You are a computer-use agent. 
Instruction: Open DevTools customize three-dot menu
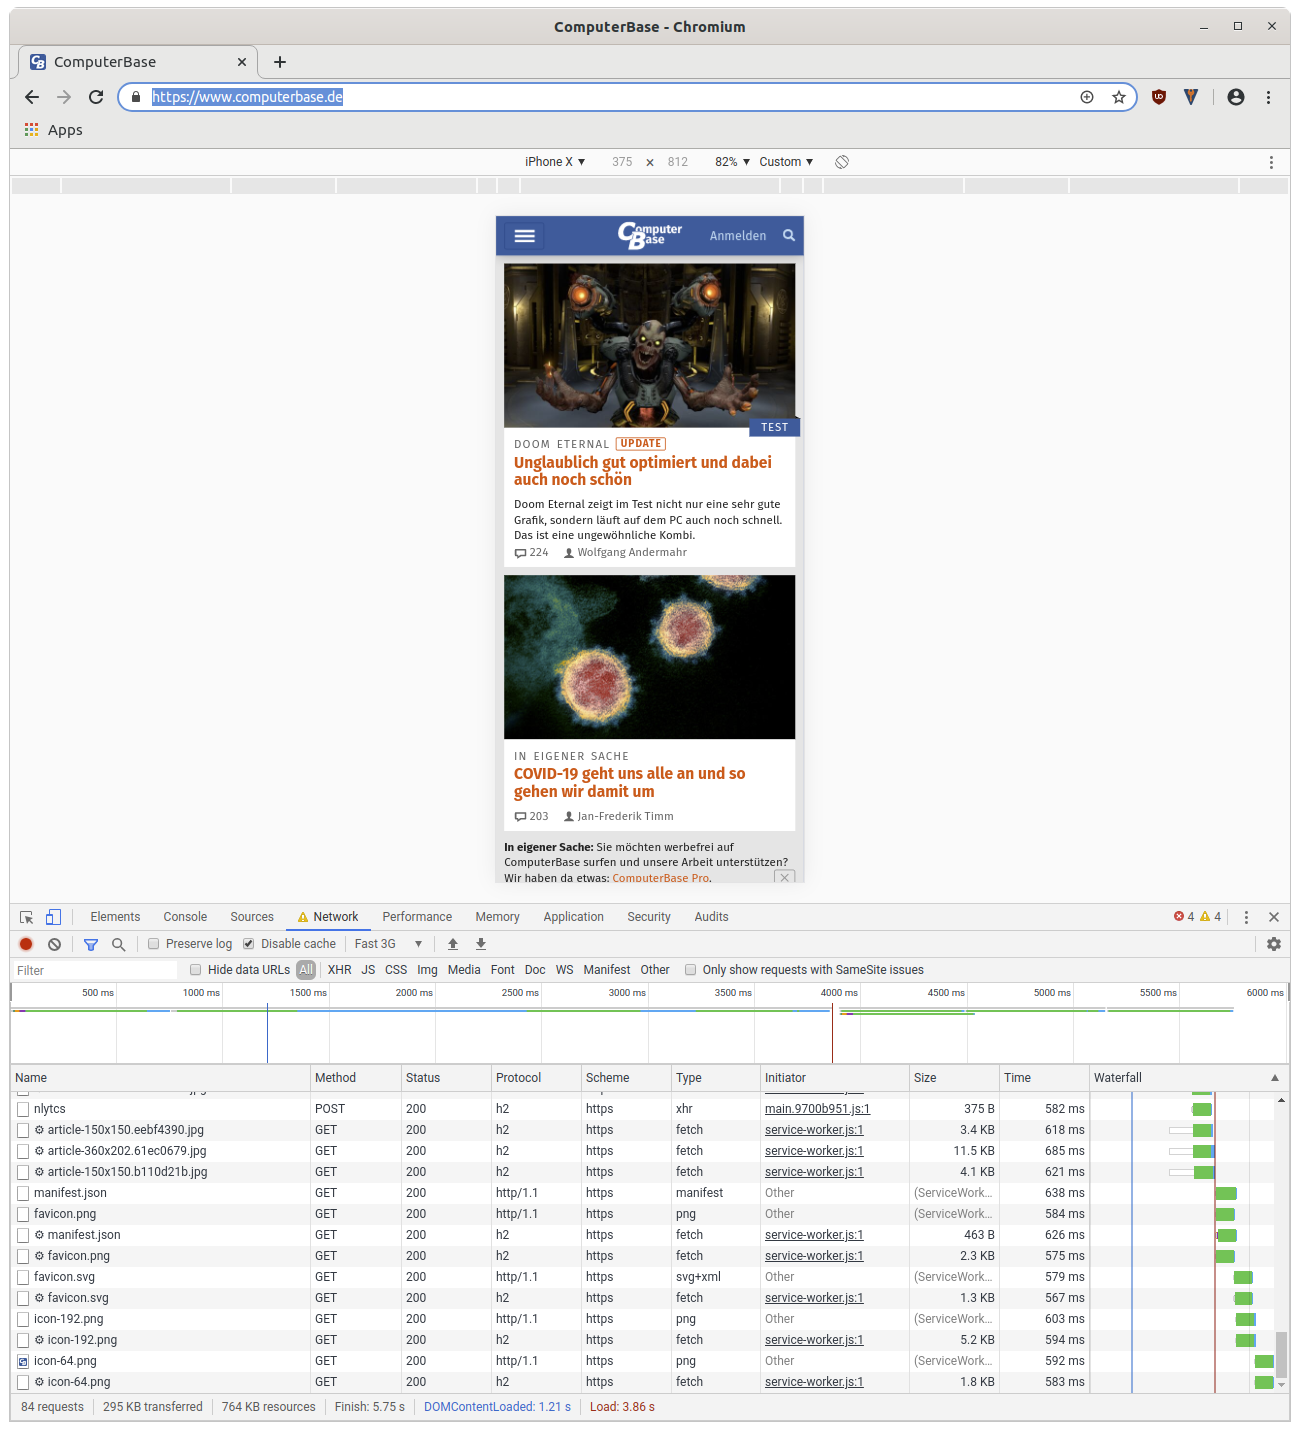tap(1246, 917)
